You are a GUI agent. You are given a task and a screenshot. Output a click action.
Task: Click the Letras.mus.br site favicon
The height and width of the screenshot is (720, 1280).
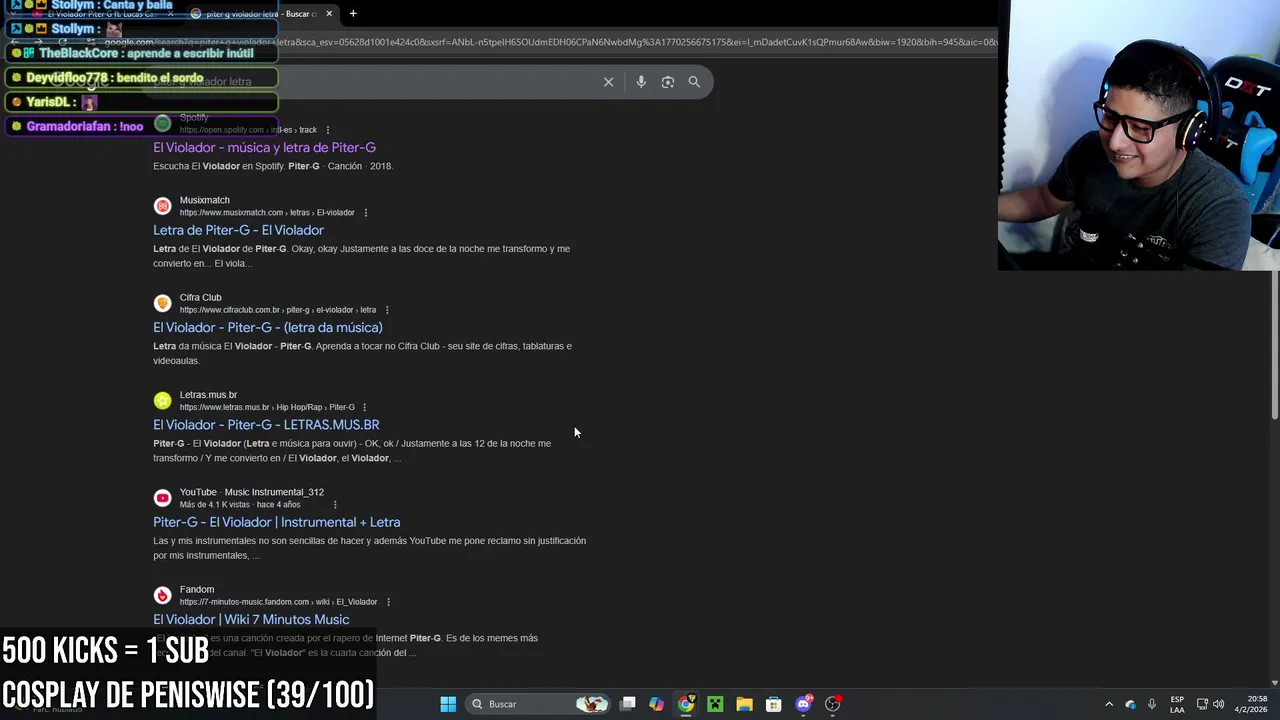162,401
